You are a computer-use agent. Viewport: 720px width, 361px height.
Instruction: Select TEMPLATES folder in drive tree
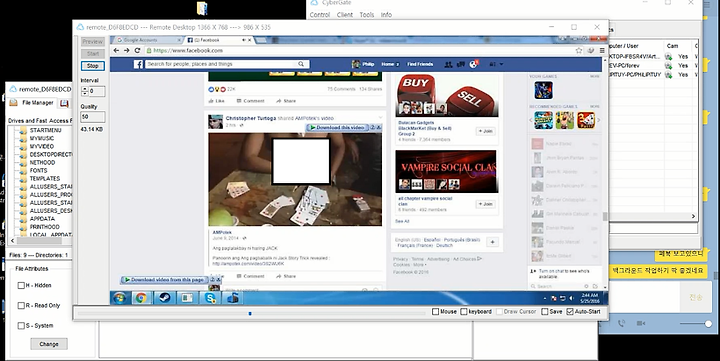(x=45, y=178)
